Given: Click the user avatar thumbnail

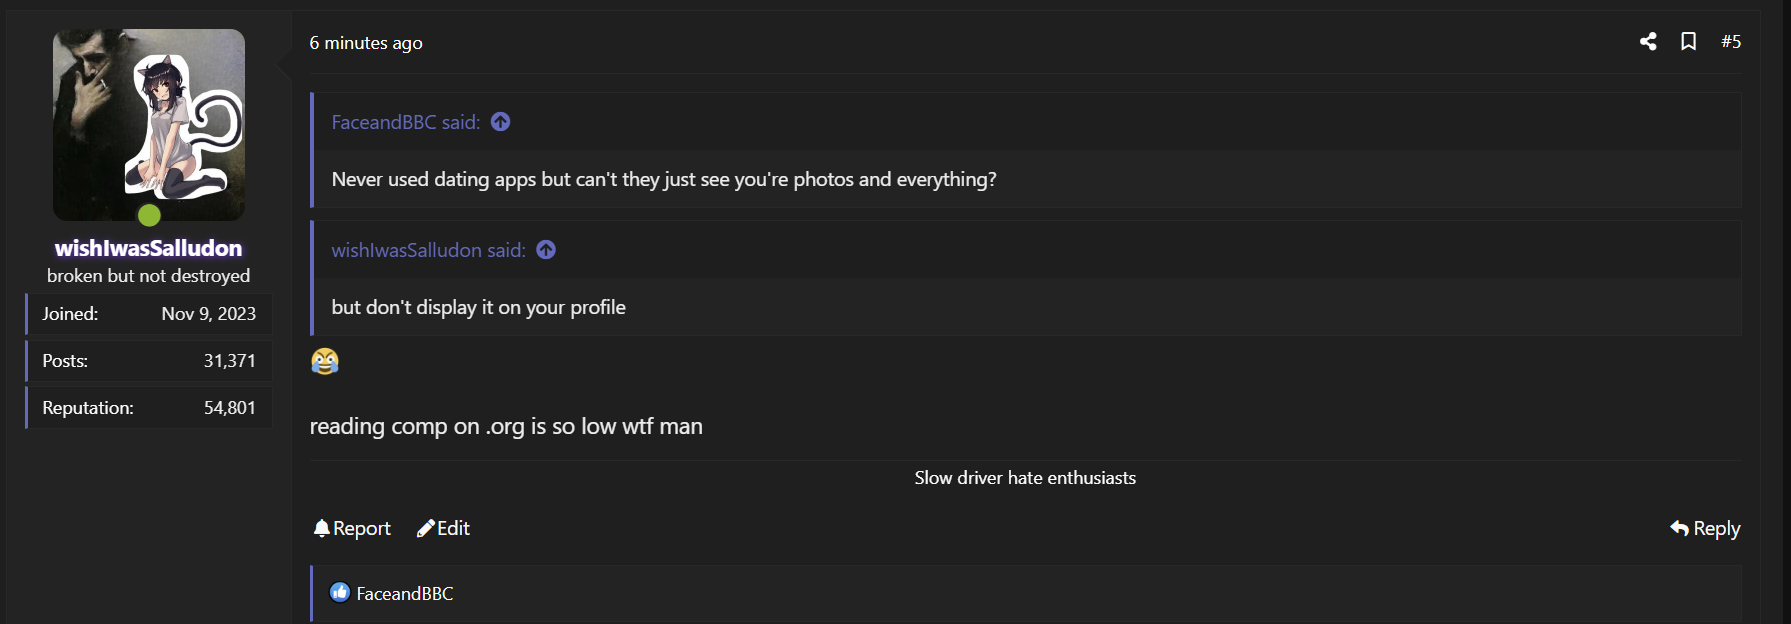Looking at the screenshot, I should (x=149, y=124).
